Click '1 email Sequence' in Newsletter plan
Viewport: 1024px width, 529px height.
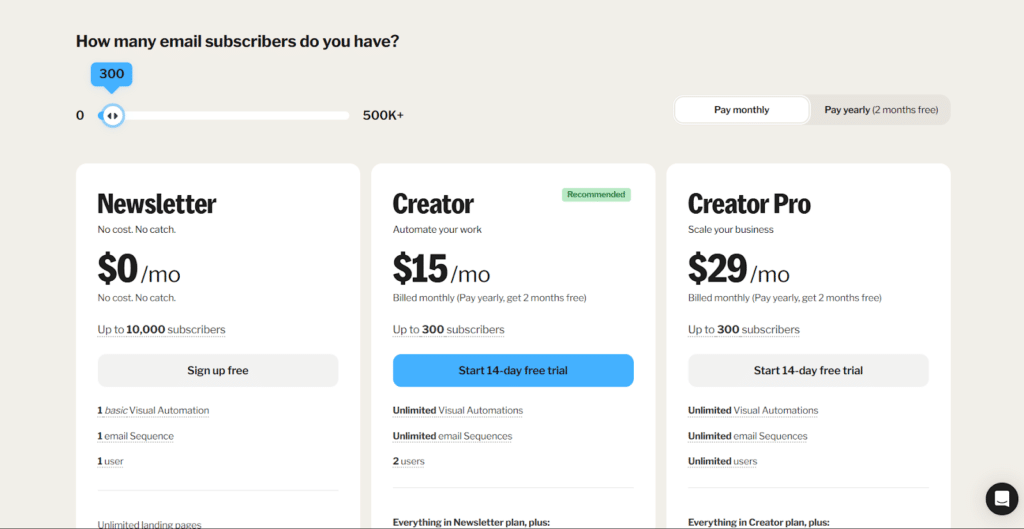pos(136,436)
